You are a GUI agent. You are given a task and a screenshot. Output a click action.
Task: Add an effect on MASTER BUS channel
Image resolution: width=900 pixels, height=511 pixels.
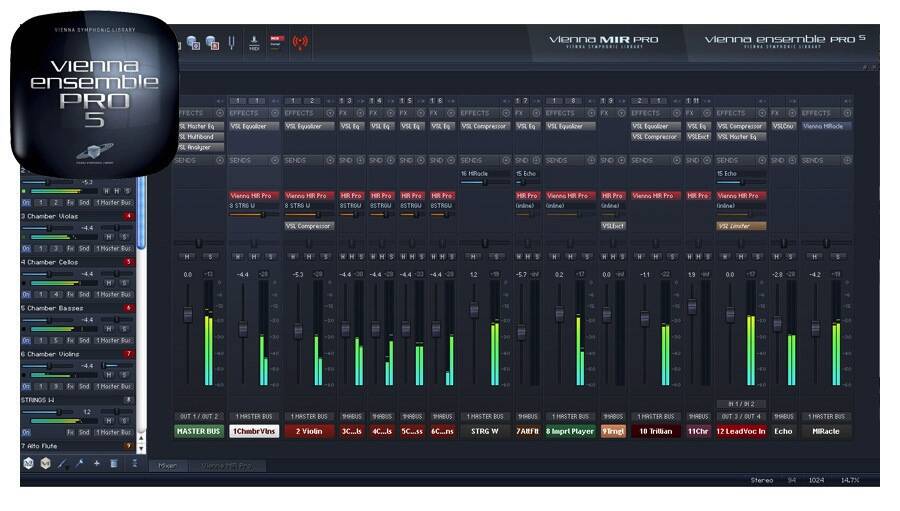(x=219, y=113)
